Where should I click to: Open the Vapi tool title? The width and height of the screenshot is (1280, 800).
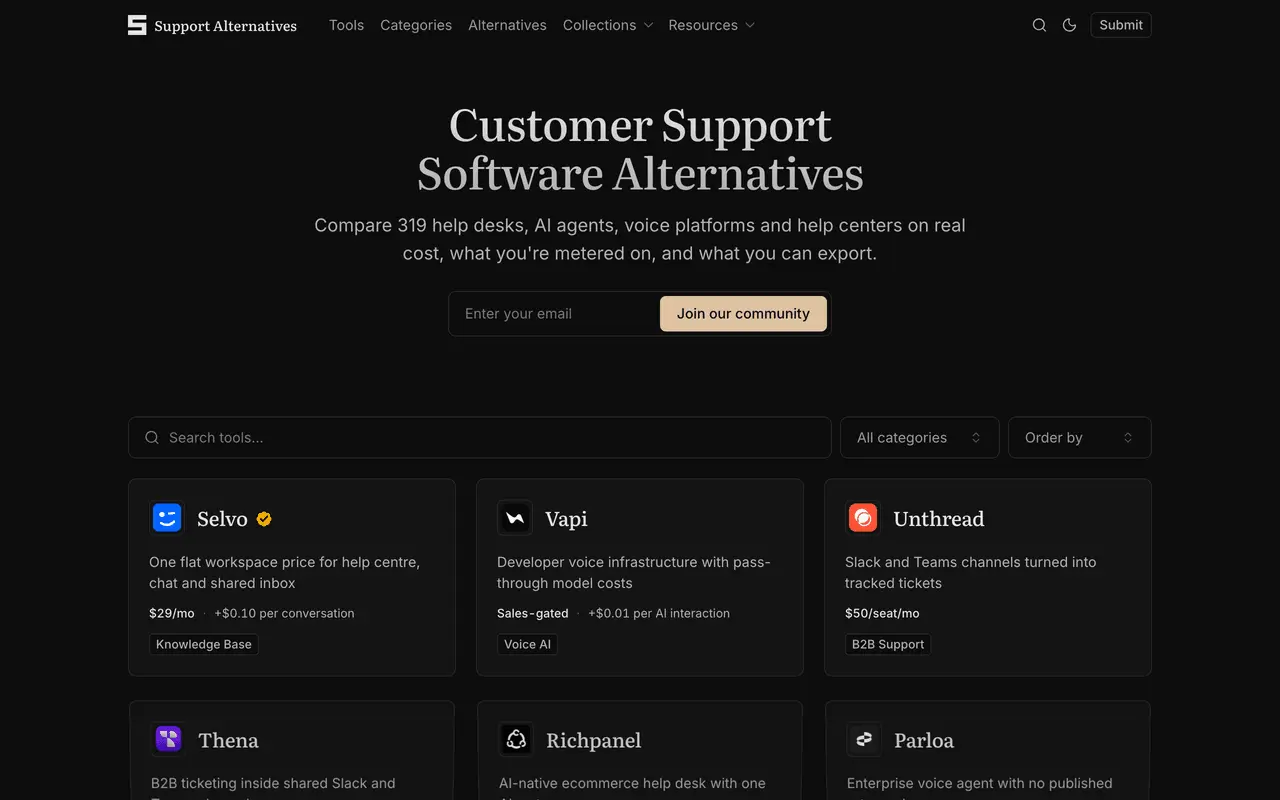click(x=566, y=519)
